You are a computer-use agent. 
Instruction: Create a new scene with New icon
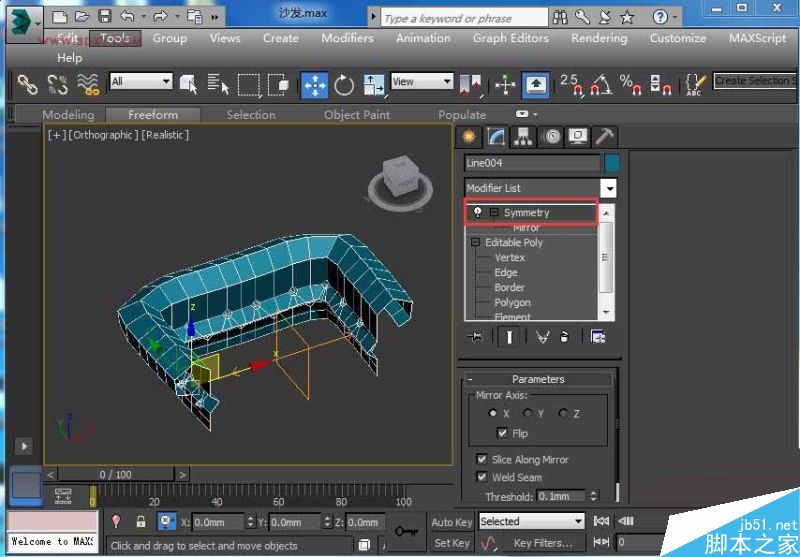60,17
